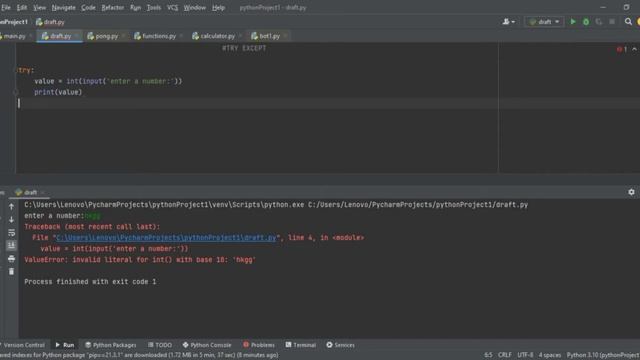Open Version Control tool window
Screen dimensions: 640x360
23,345
